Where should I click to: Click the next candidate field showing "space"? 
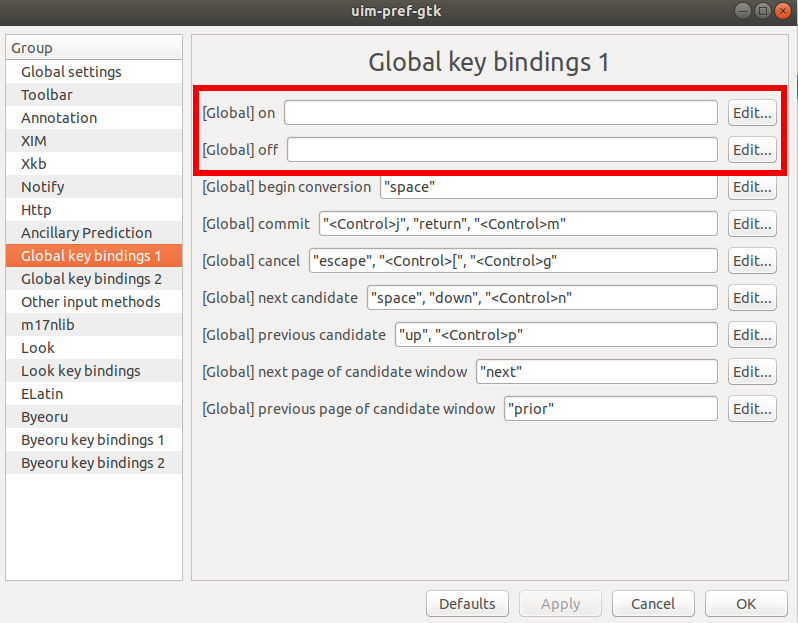(x=543, y=298)
